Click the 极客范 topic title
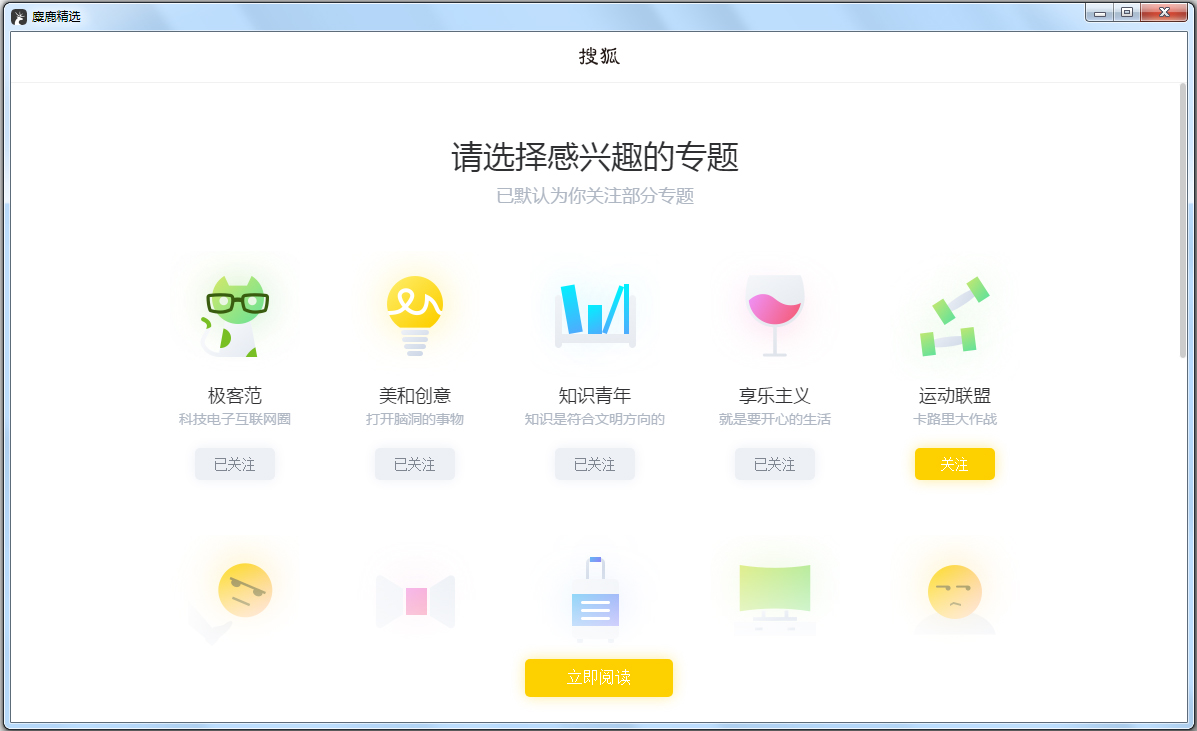This screenshot has width=1197, height=731. click(234, 395)
